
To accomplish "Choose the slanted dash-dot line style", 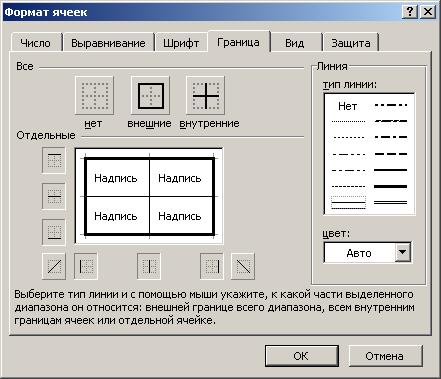I will [391, 121].
